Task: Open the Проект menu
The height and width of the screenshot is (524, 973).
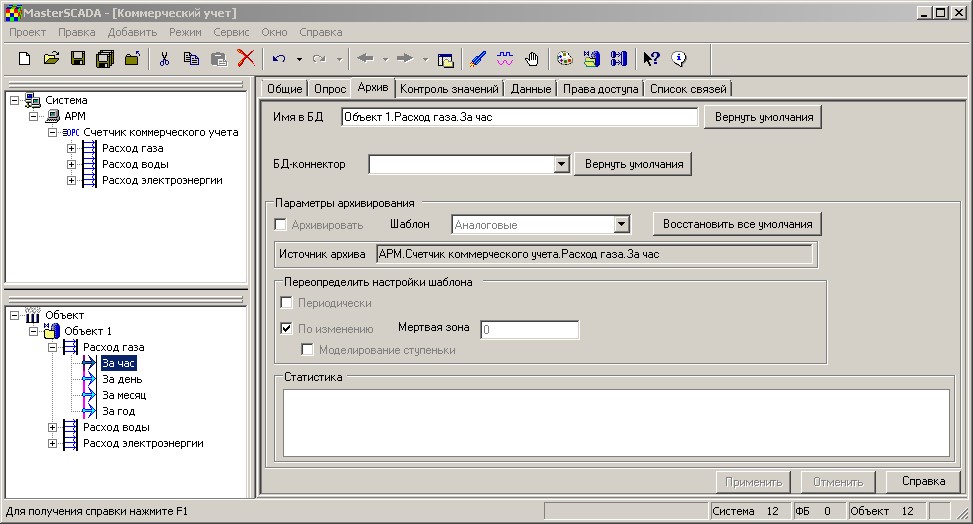Action: pos(27,32)
